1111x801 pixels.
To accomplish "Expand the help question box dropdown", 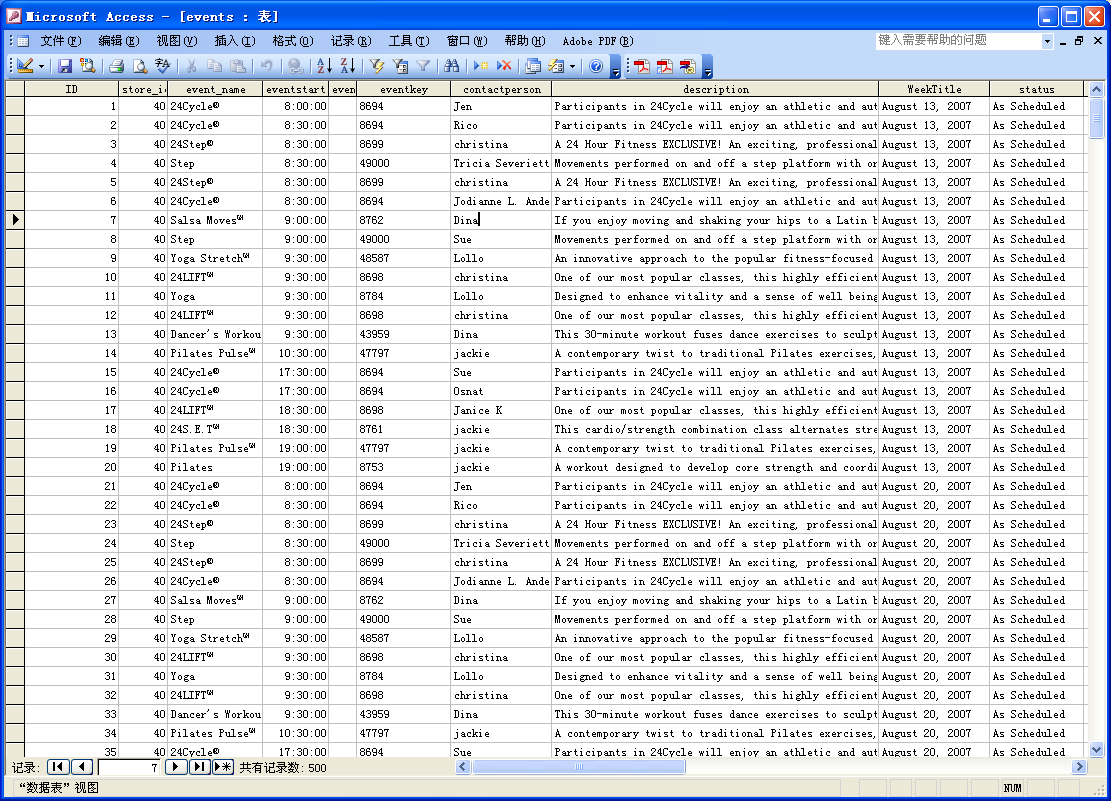I will pyautogui.click(x=1047, y=41).
